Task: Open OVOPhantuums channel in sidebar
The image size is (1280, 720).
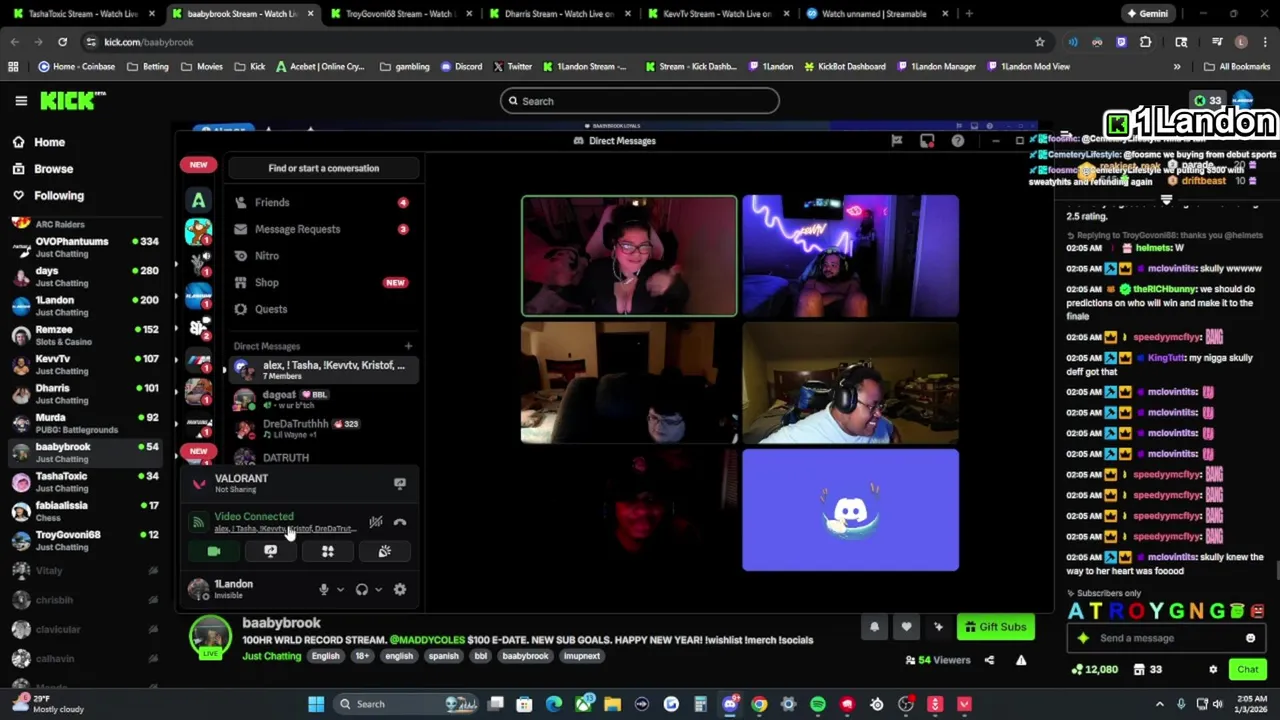Action: coord(85,247)
